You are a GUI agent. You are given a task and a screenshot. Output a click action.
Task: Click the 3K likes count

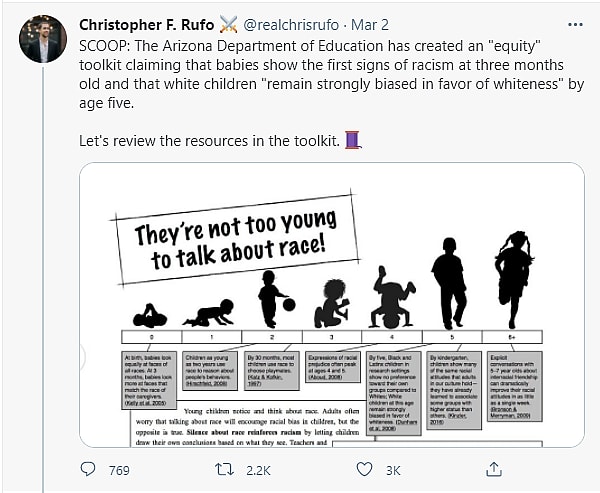pos(393,470)
